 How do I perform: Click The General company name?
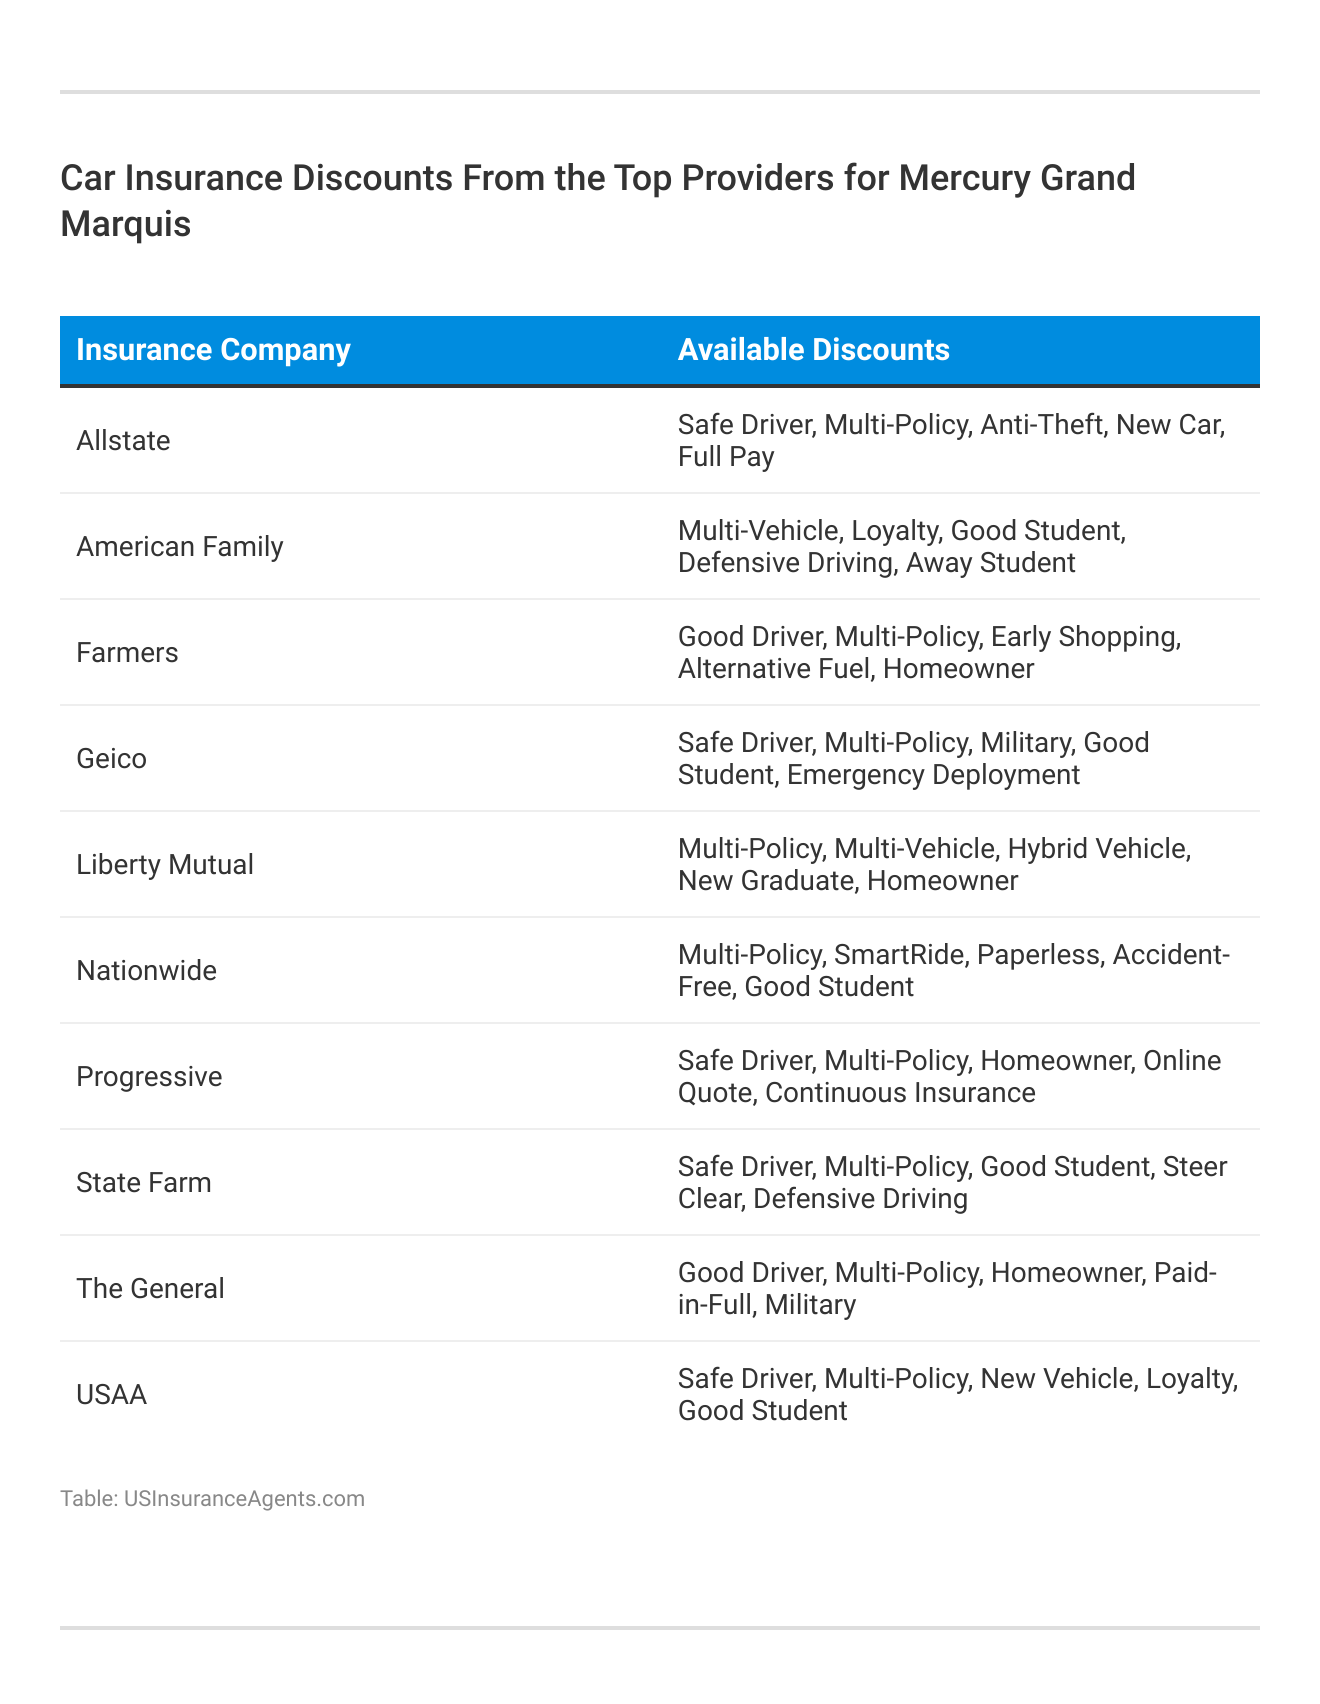[150, 1289]
